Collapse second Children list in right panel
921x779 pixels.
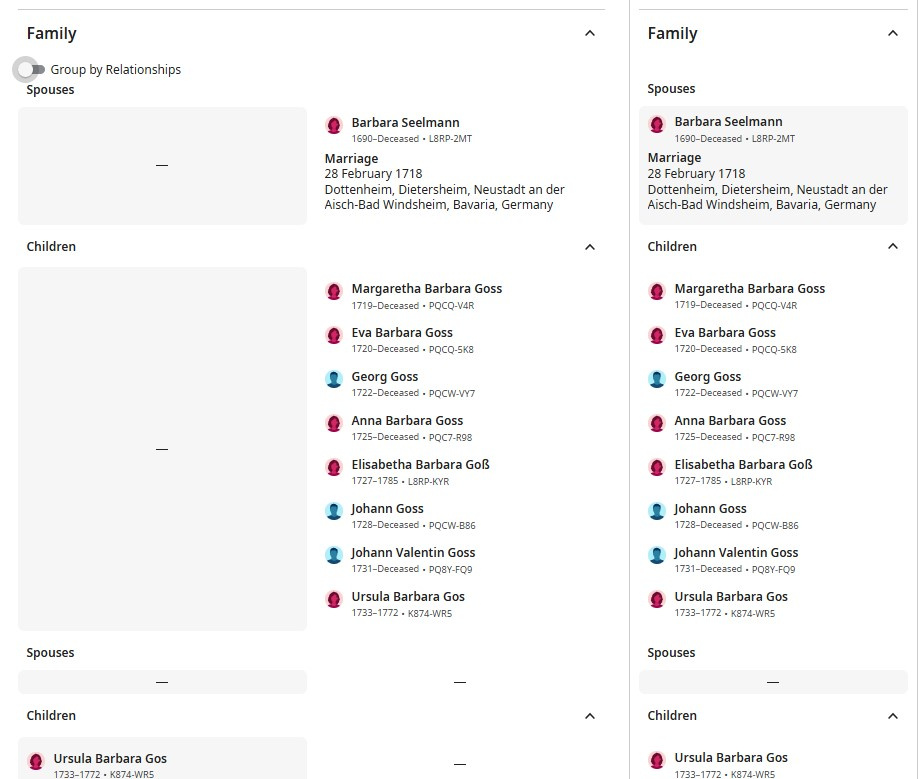[x=892, y=716]
